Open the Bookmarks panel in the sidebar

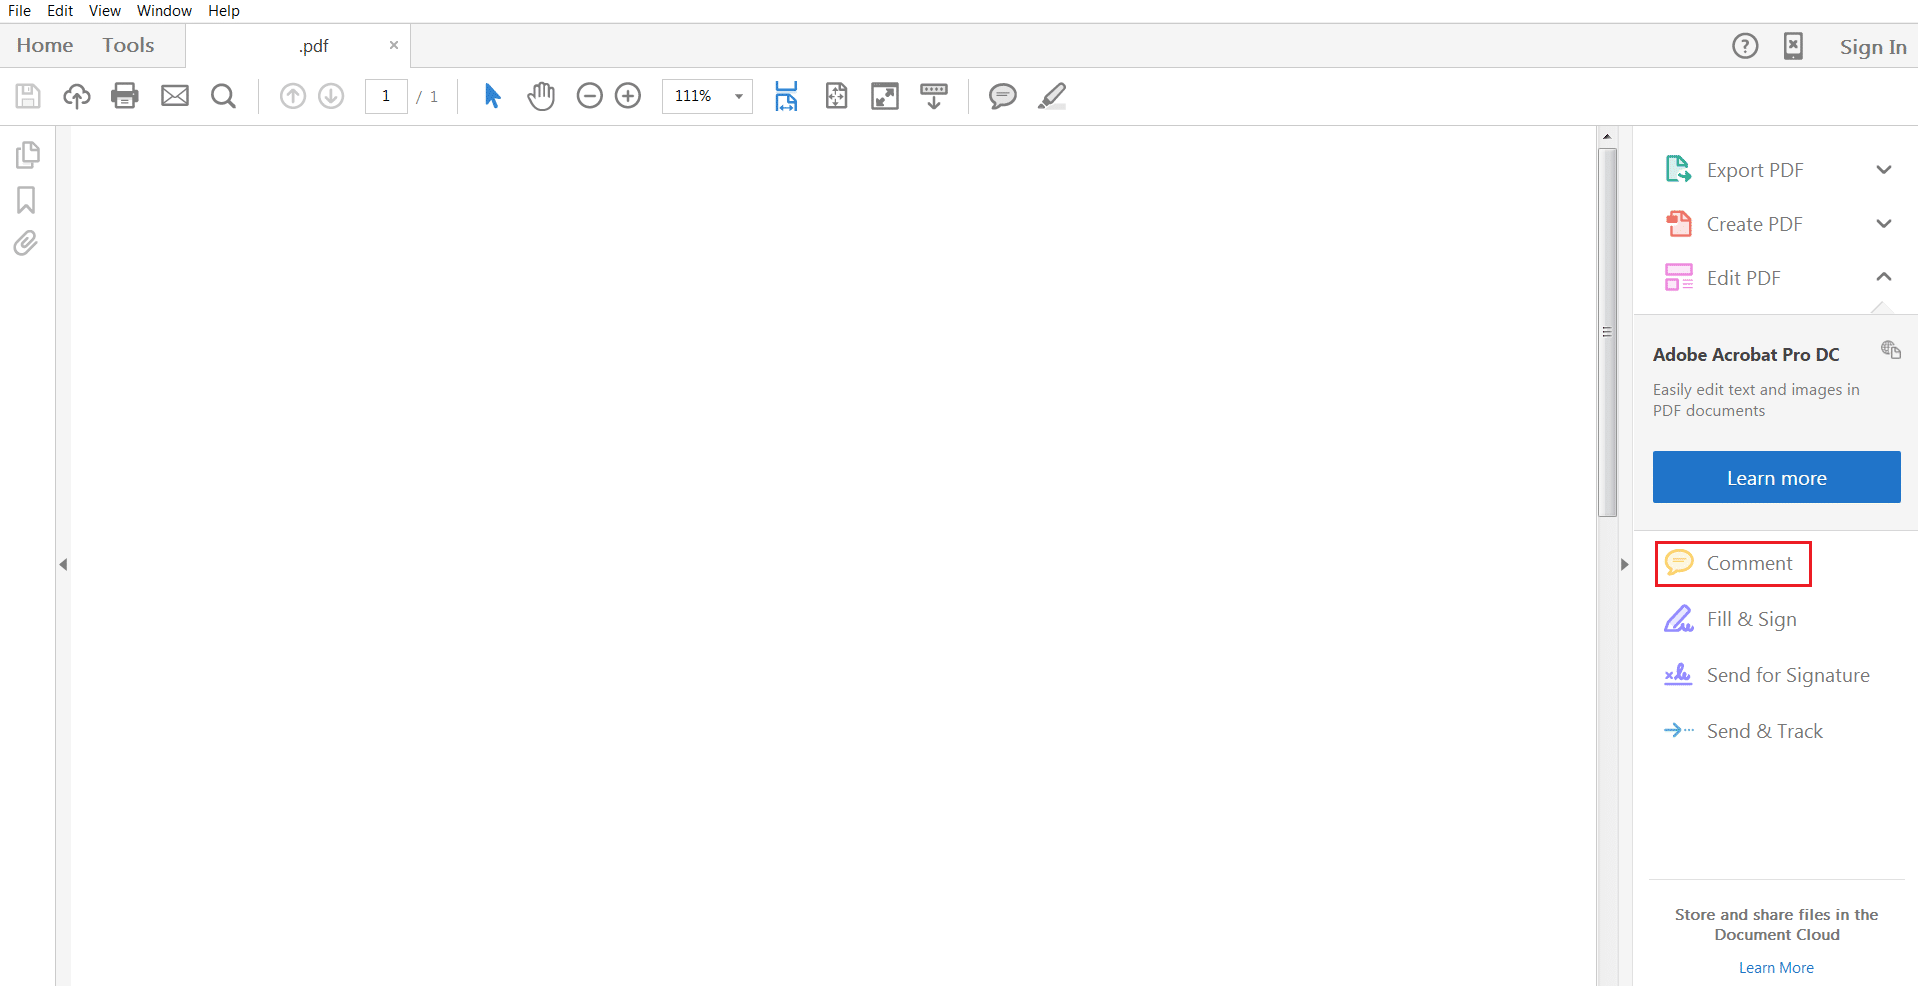click(26, 199)
